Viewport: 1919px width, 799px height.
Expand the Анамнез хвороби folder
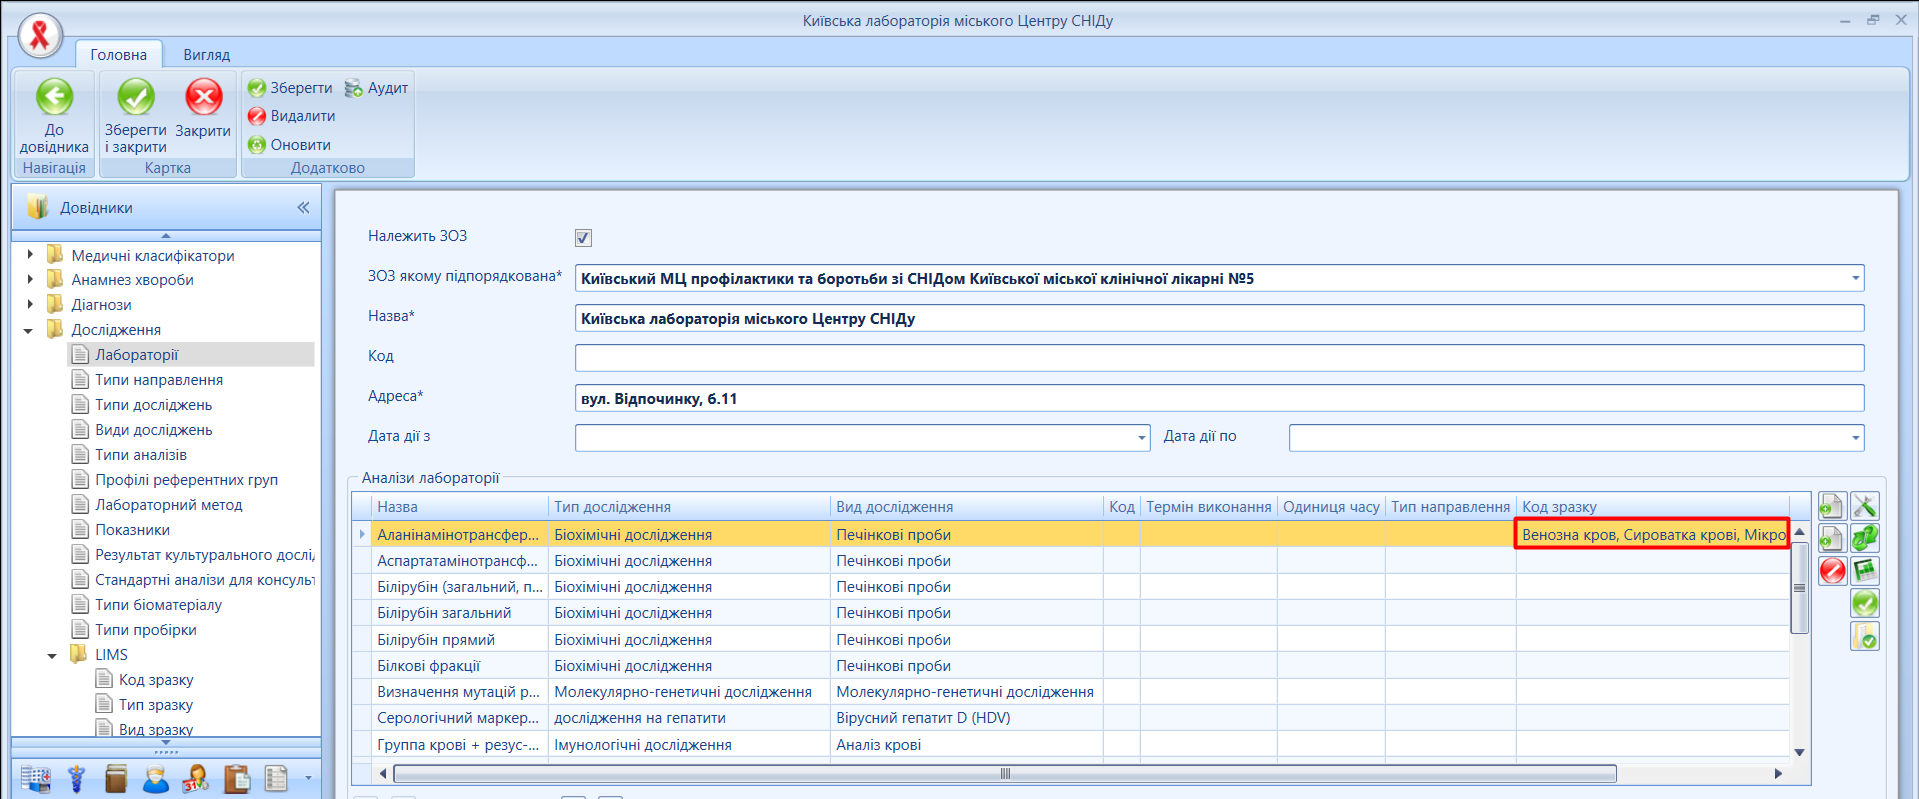tap(30, 280)
